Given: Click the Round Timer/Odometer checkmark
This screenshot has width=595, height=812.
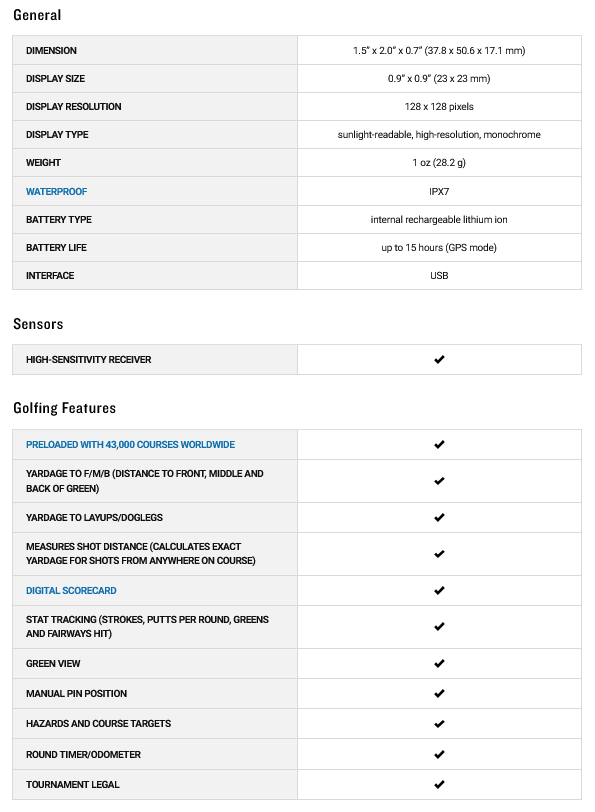Looking at the screenshot, I should pyautogui.click(x=439, y=755).
